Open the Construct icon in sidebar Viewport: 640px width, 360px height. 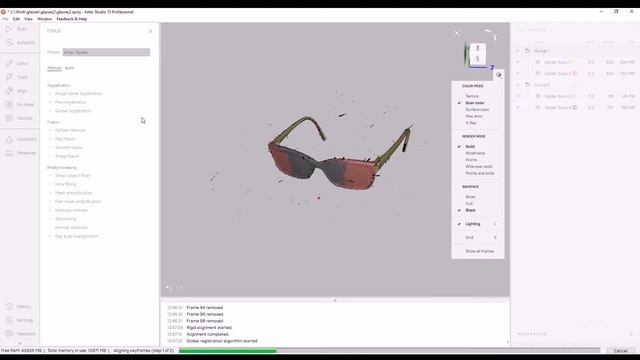[9, 139]
